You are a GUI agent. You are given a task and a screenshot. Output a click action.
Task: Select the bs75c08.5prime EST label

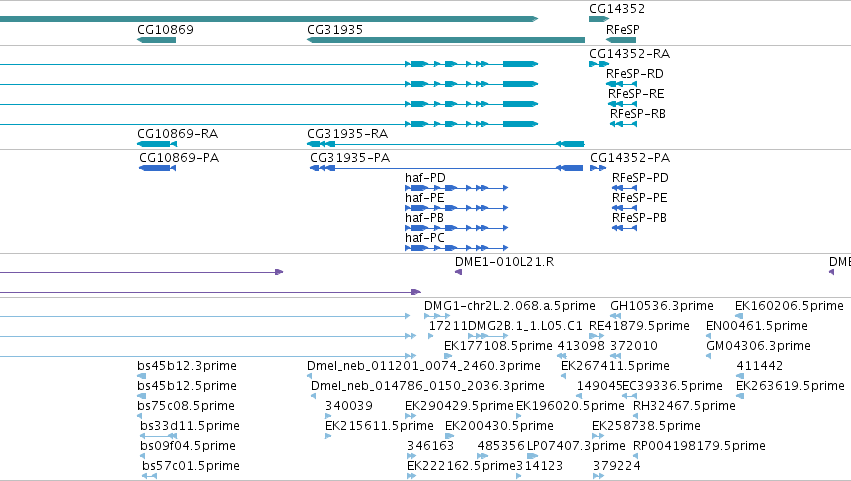(x=186, y=406)
